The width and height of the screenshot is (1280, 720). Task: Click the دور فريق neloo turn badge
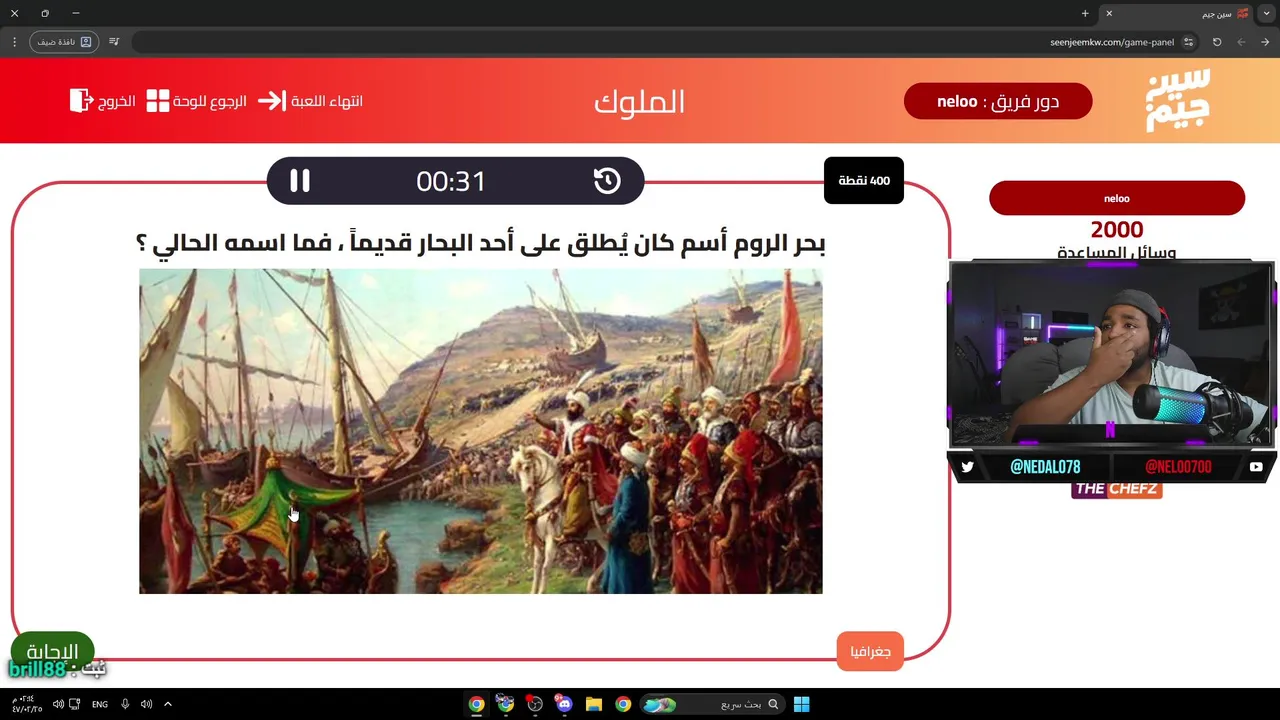pos(998,101)
